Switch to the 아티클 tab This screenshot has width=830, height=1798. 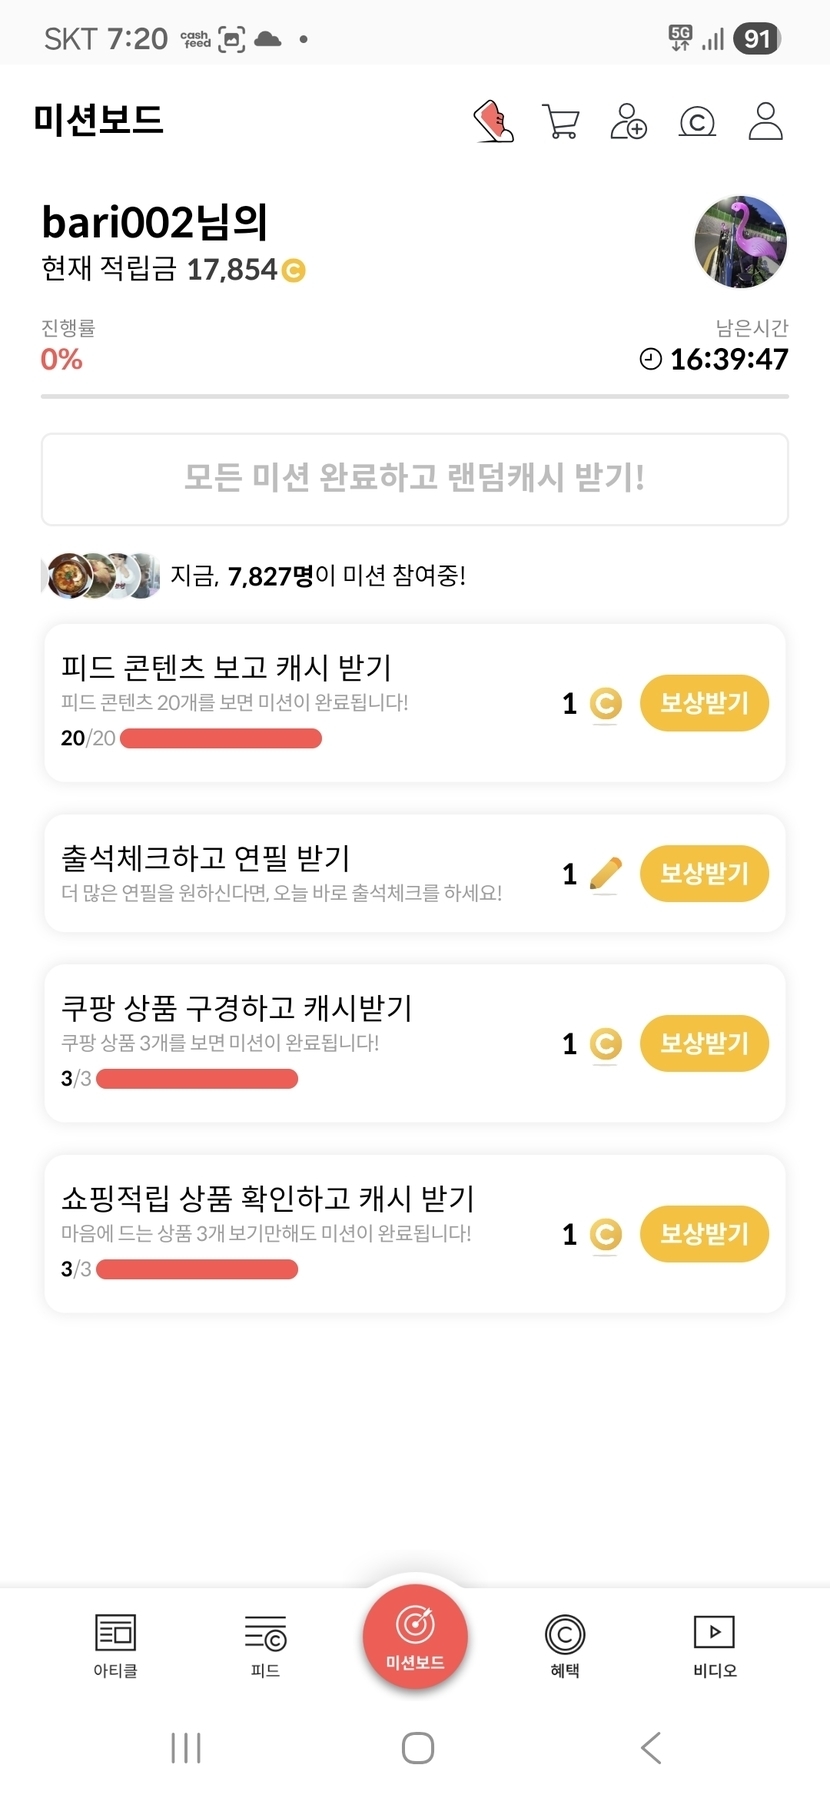tap(115, 1645)
